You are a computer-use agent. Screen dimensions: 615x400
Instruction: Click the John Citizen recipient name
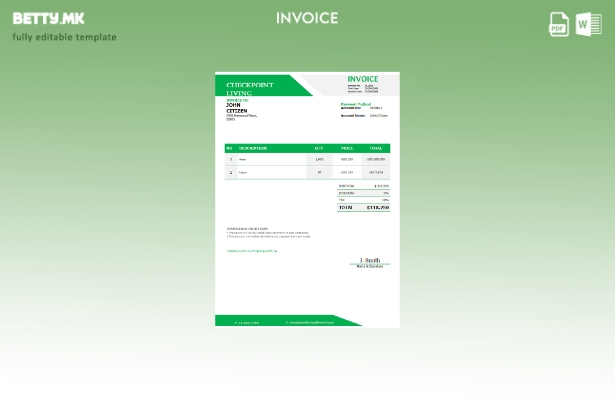tap(236, 108)
